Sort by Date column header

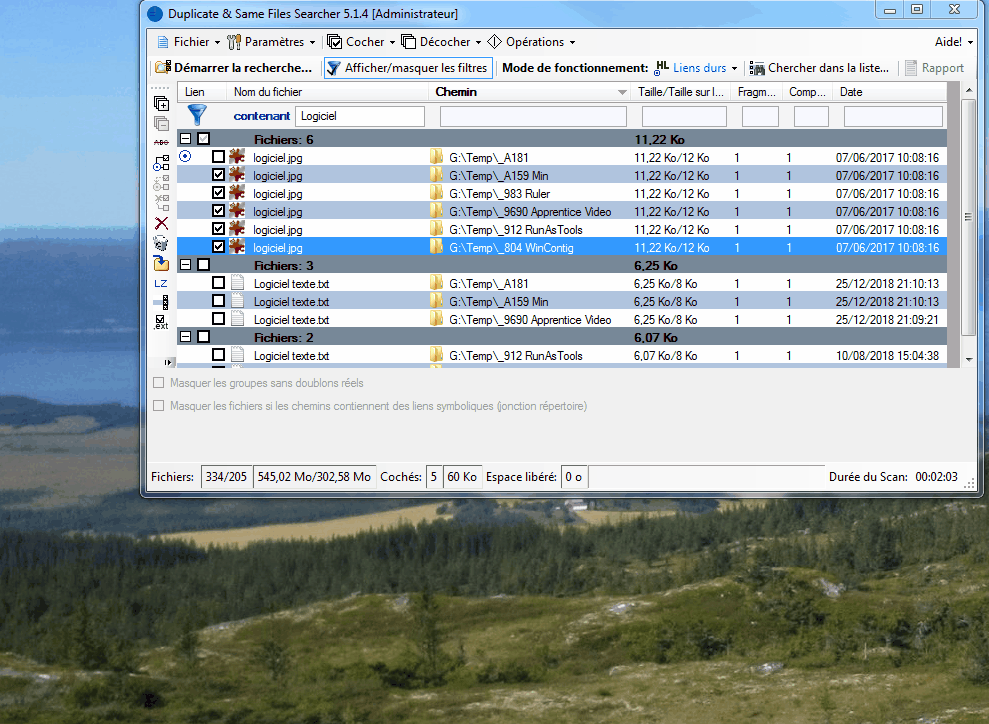(890, 92)
